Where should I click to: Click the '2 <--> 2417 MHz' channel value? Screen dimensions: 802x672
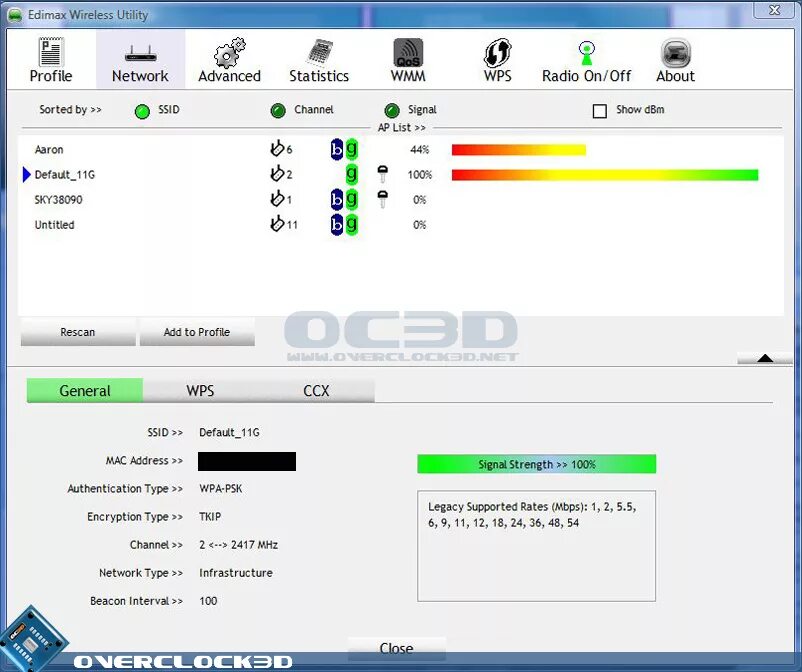coord(239,545)
